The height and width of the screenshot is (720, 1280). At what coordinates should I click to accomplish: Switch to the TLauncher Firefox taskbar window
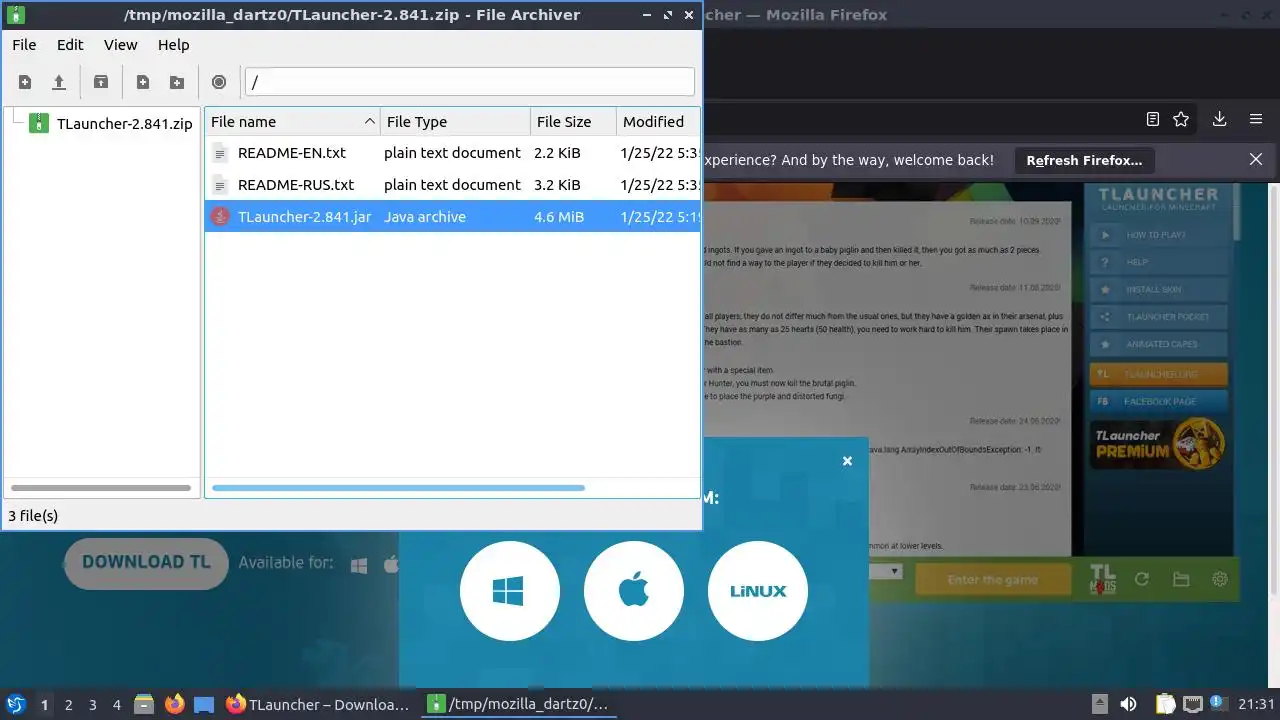(318, 704)
